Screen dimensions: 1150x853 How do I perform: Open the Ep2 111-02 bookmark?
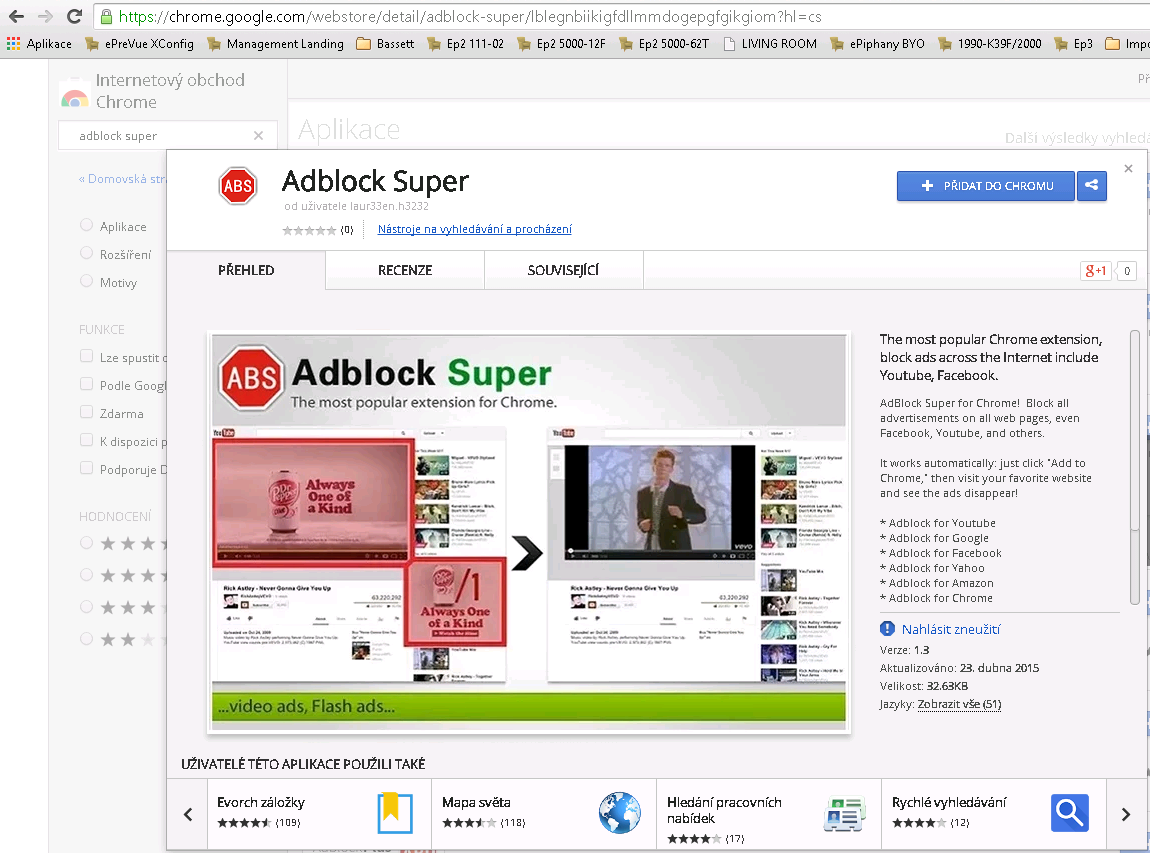pos(465,44)
